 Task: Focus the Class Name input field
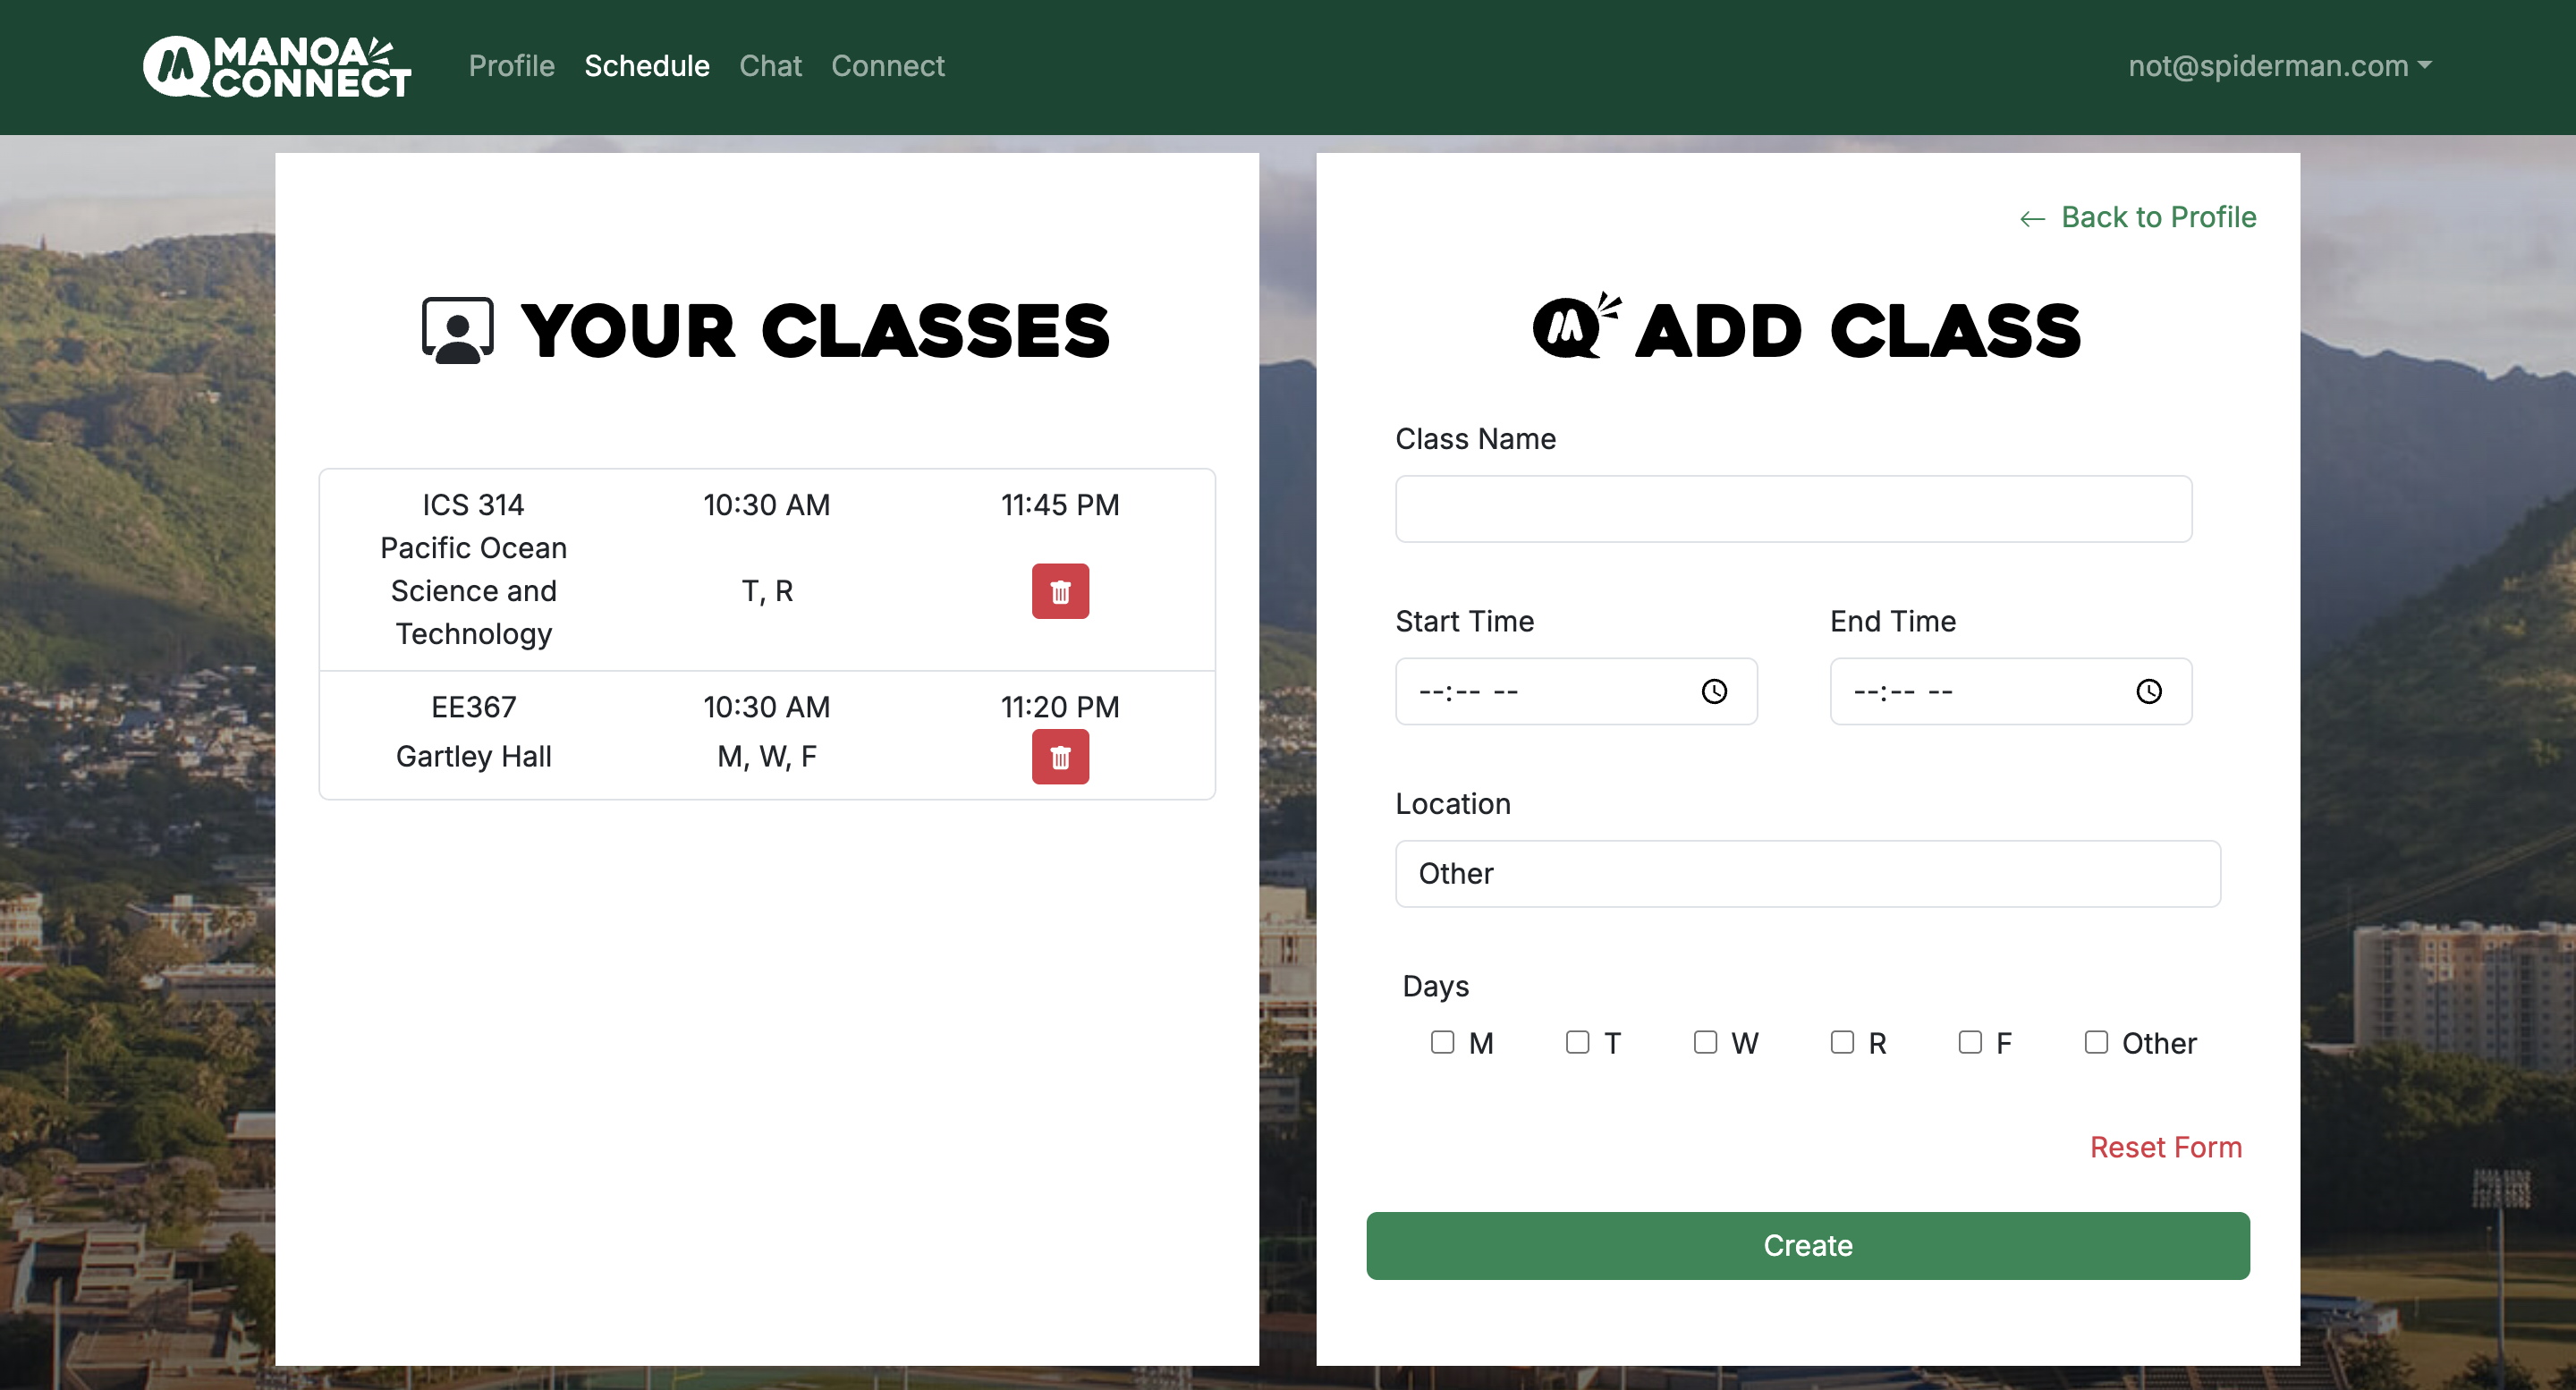(1793, 509)
